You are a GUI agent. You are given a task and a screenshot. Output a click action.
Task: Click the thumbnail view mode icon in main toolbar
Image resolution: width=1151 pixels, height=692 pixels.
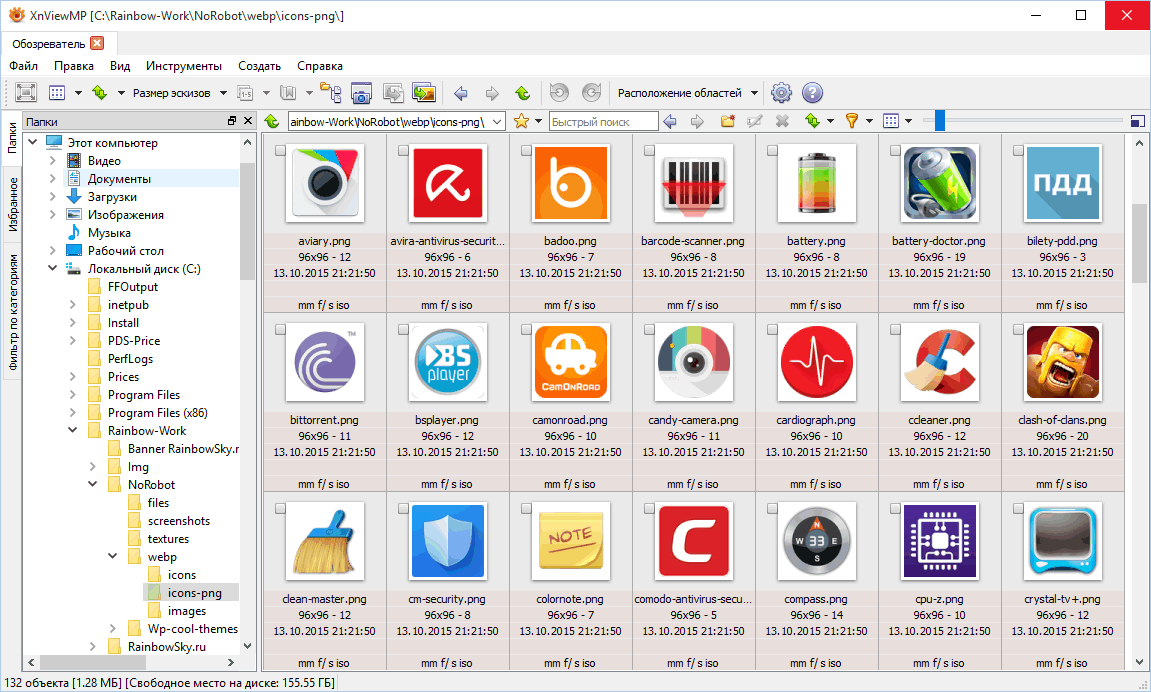click(57, 93)
